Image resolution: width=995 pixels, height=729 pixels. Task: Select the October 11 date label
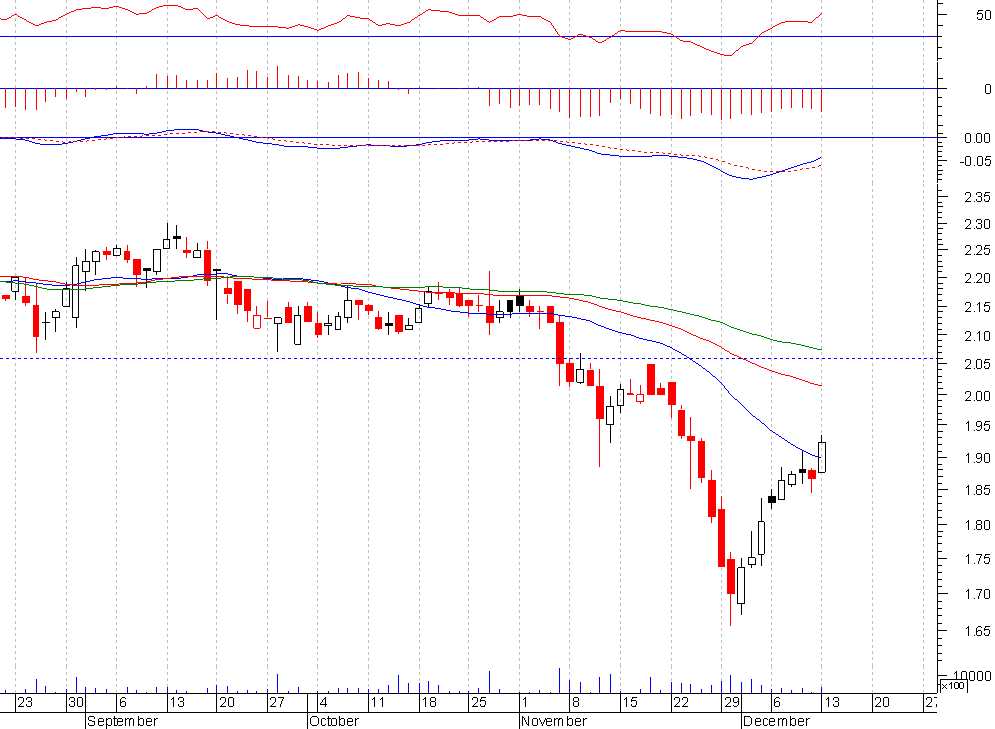[378, 702]
